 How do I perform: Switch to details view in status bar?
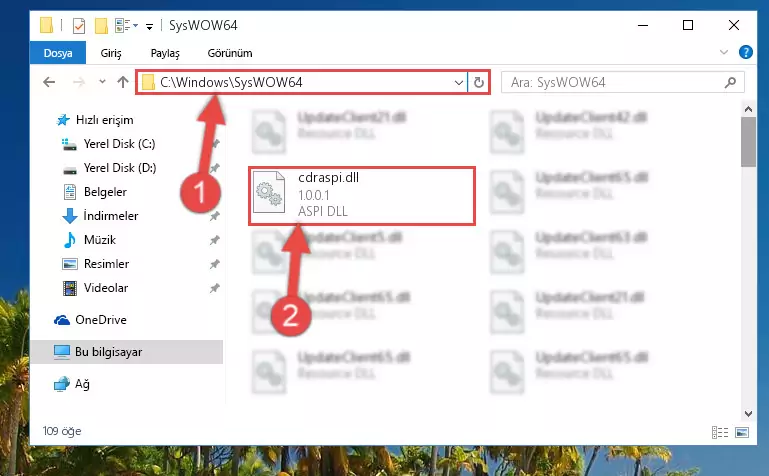pyautogui.click(x=719, y=432)
